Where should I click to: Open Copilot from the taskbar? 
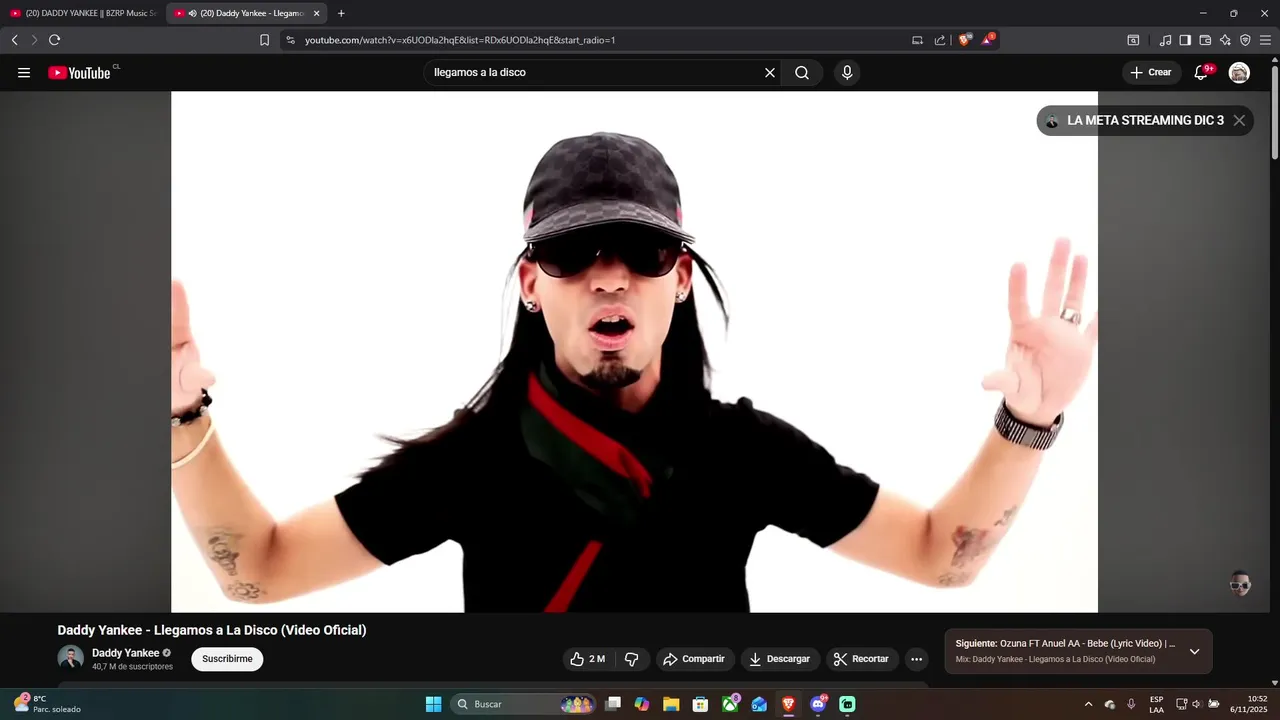point(642,704)
